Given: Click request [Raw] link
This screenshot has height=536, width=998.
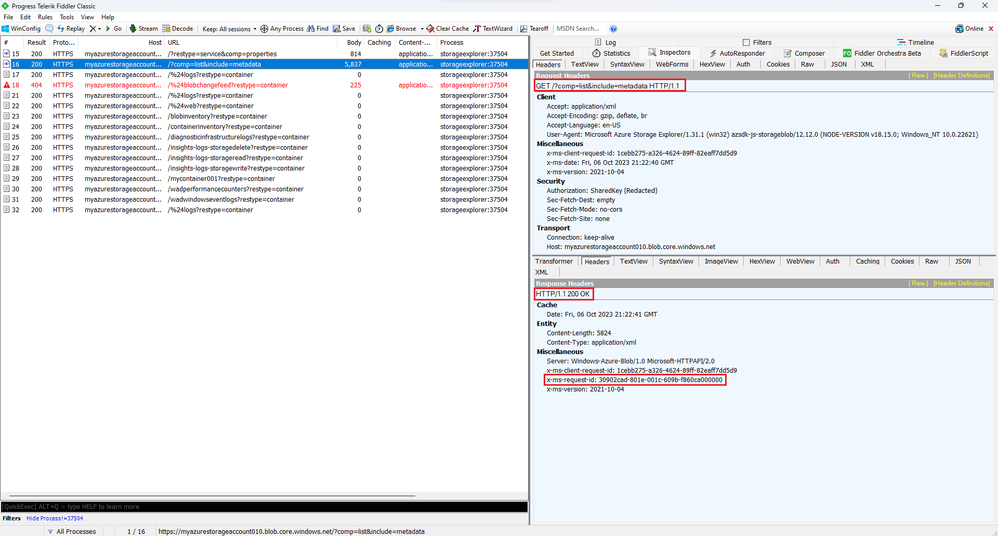Looking at the screenshot, I should [x=918, y=75].
